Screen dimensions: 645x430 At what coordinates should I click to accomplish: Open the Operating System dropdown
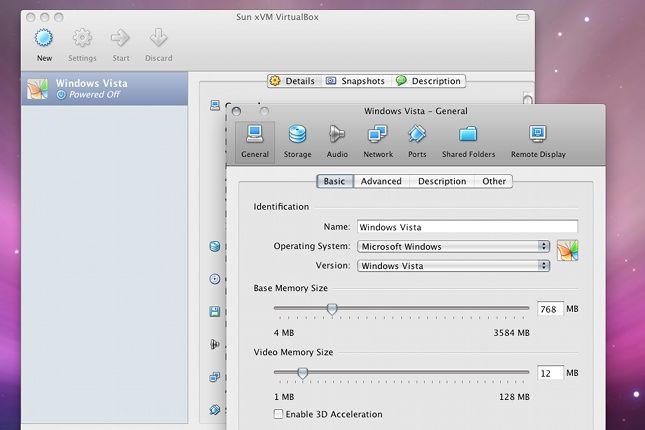coord(453,246)
